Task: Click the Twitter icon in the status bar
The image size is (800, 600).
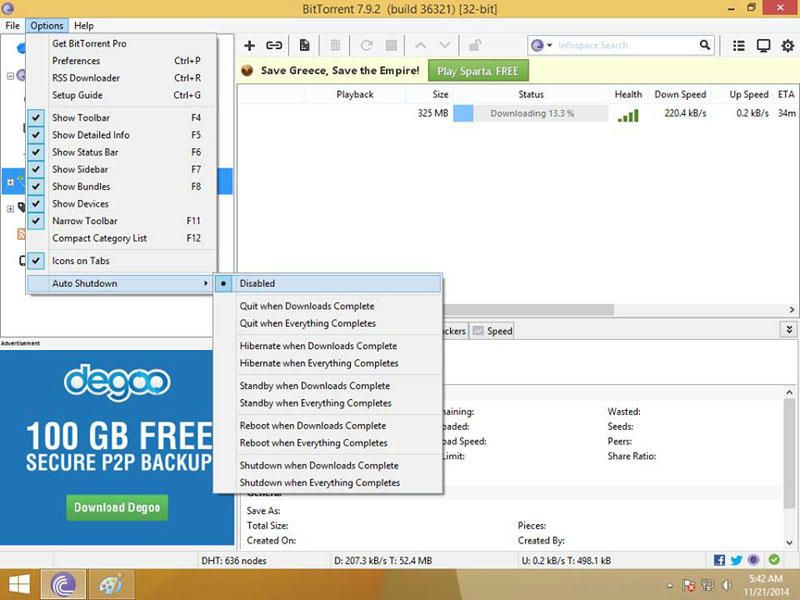Action: click(x=736, y=560)
